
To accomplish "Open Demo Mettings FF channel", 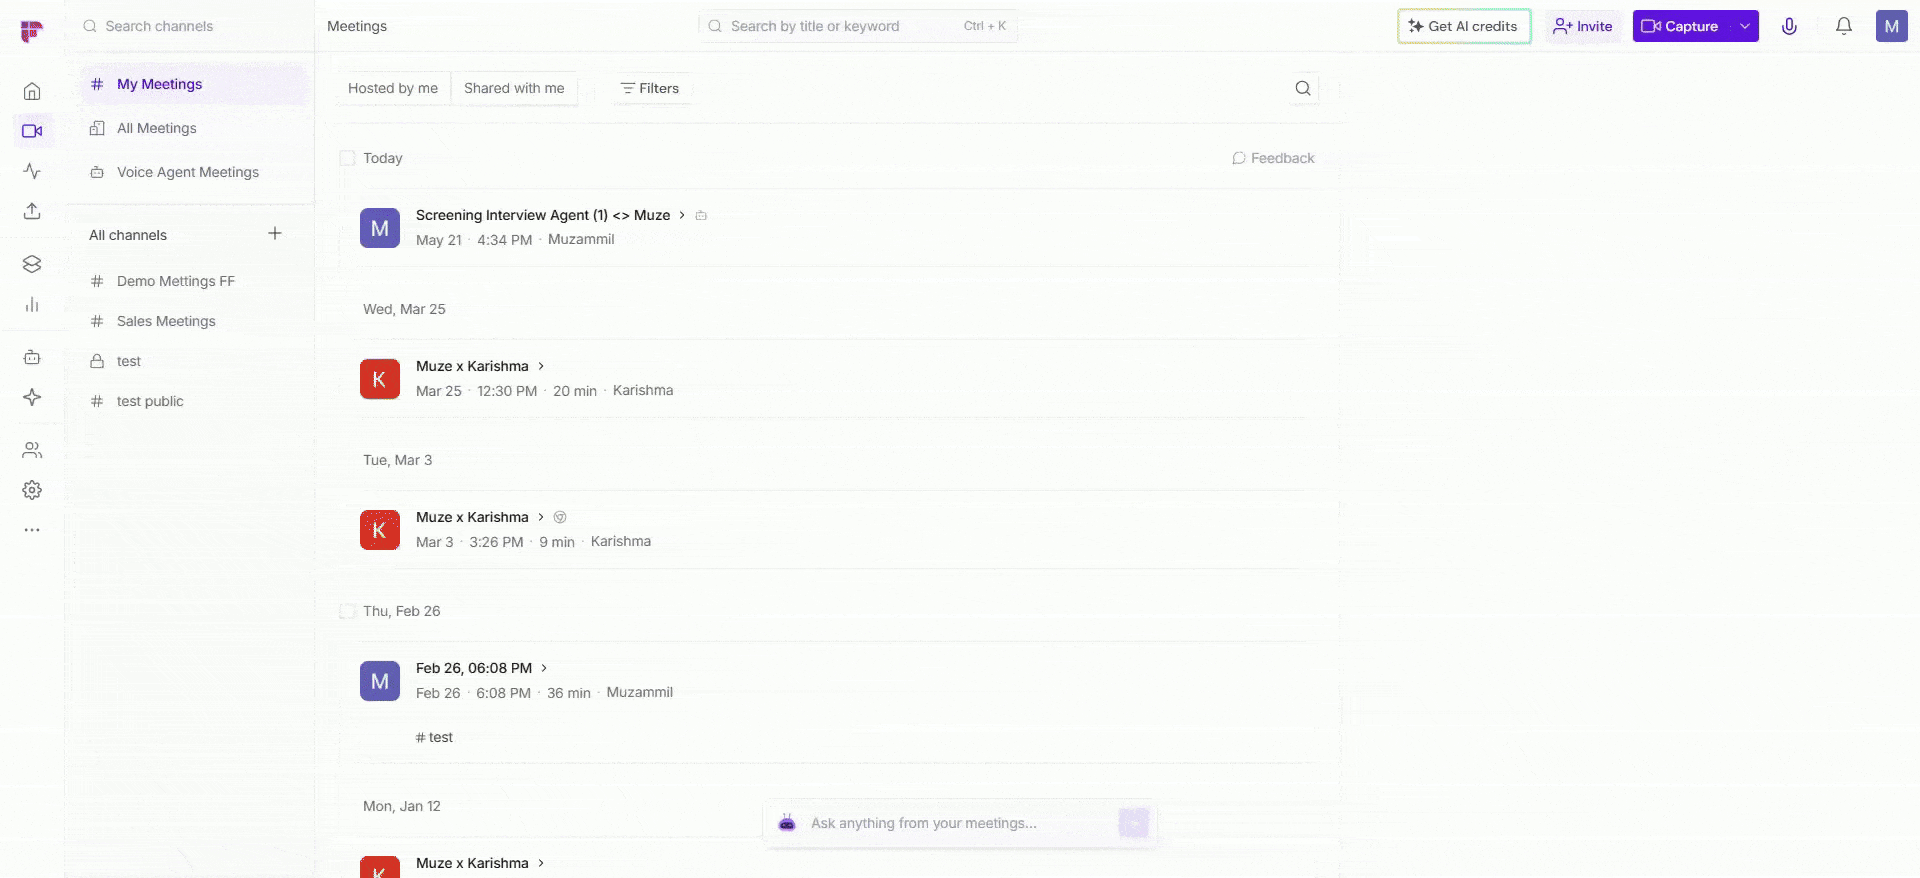I will click(195, 281).
